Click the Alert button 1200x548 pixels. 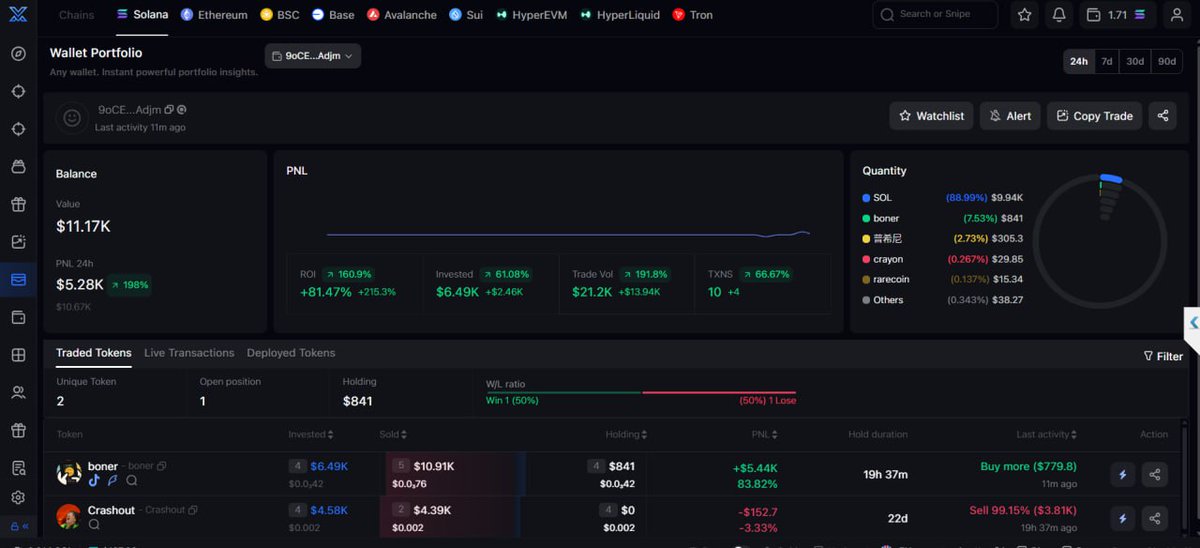pyautogui.click(x=1010, y=116)
